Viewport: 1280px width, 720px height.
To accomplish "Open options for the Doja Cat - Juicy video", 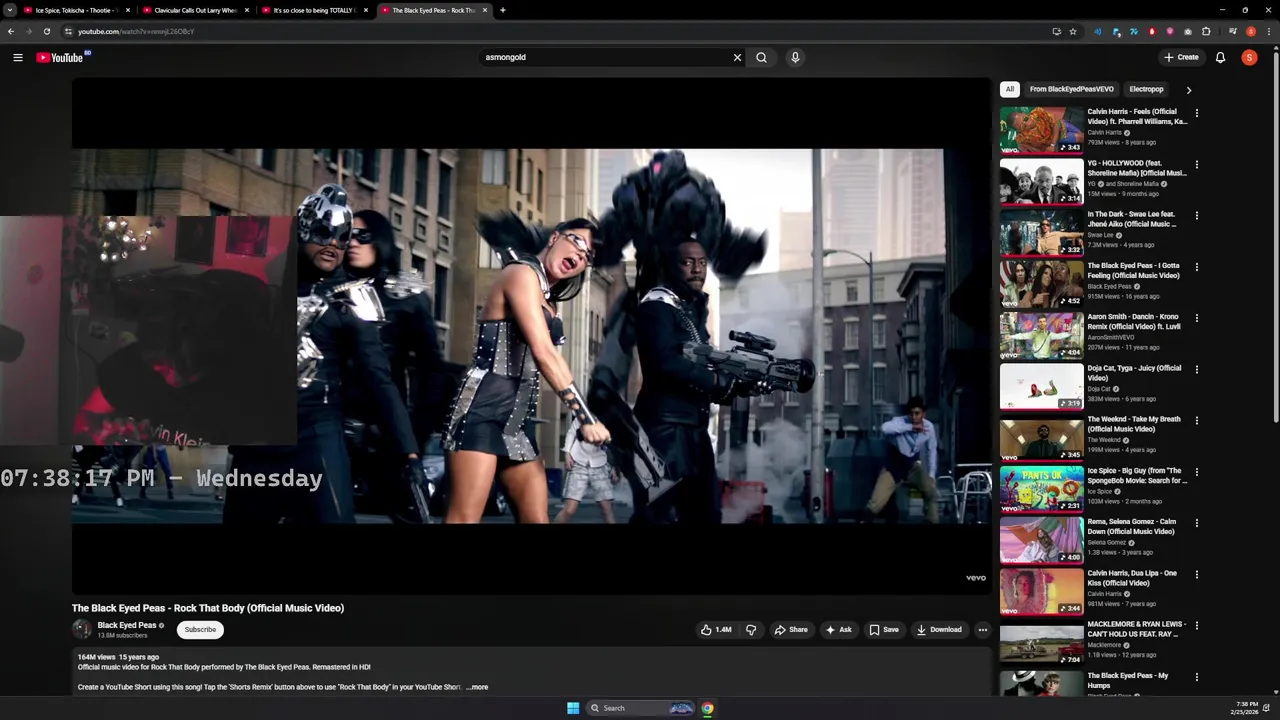I will [1197, 369].
